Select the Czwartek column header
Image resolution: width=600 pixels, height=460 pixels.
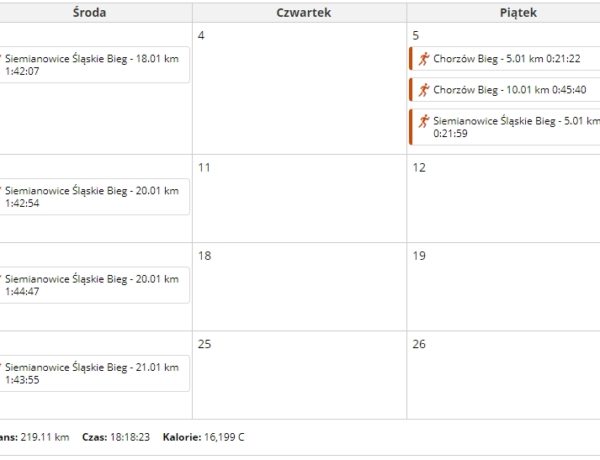(303, 13)
